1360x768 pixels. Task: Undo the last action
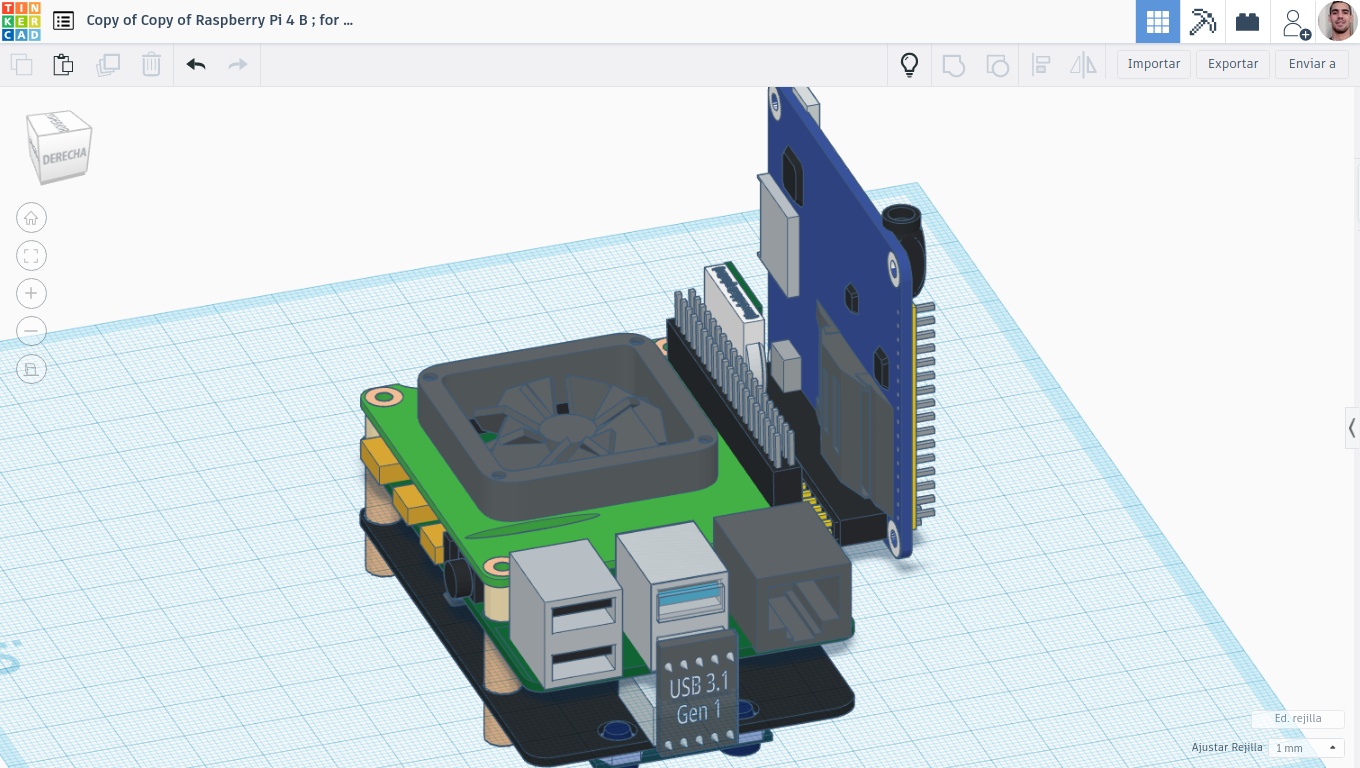coord(196,65)
